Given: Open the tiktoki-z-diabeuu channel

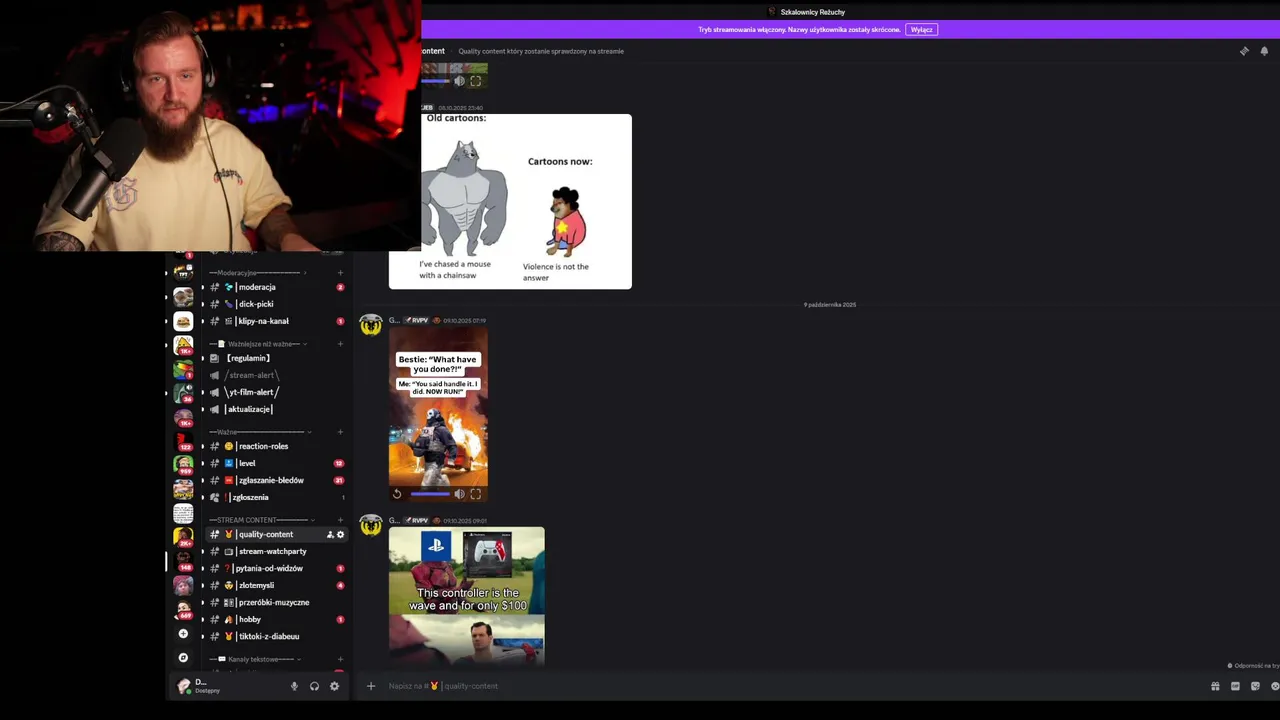Looking at the screenshot, I should click(x=277, y=636).
